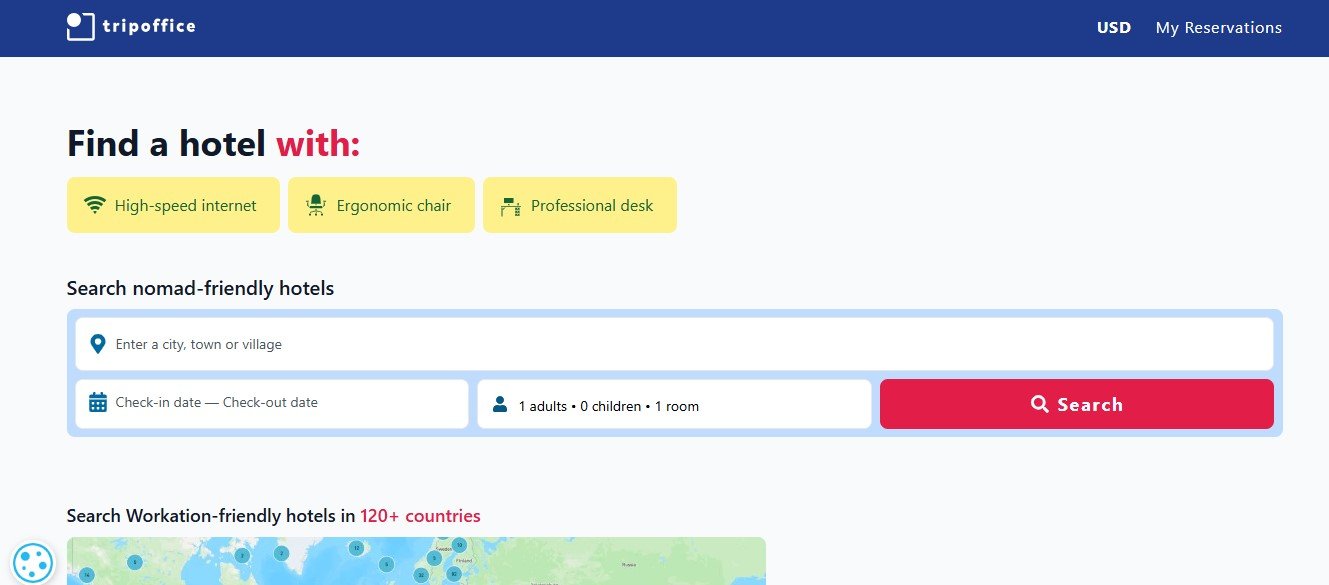Toggle the Ergonomic chair filter label

tap(393, 206)
